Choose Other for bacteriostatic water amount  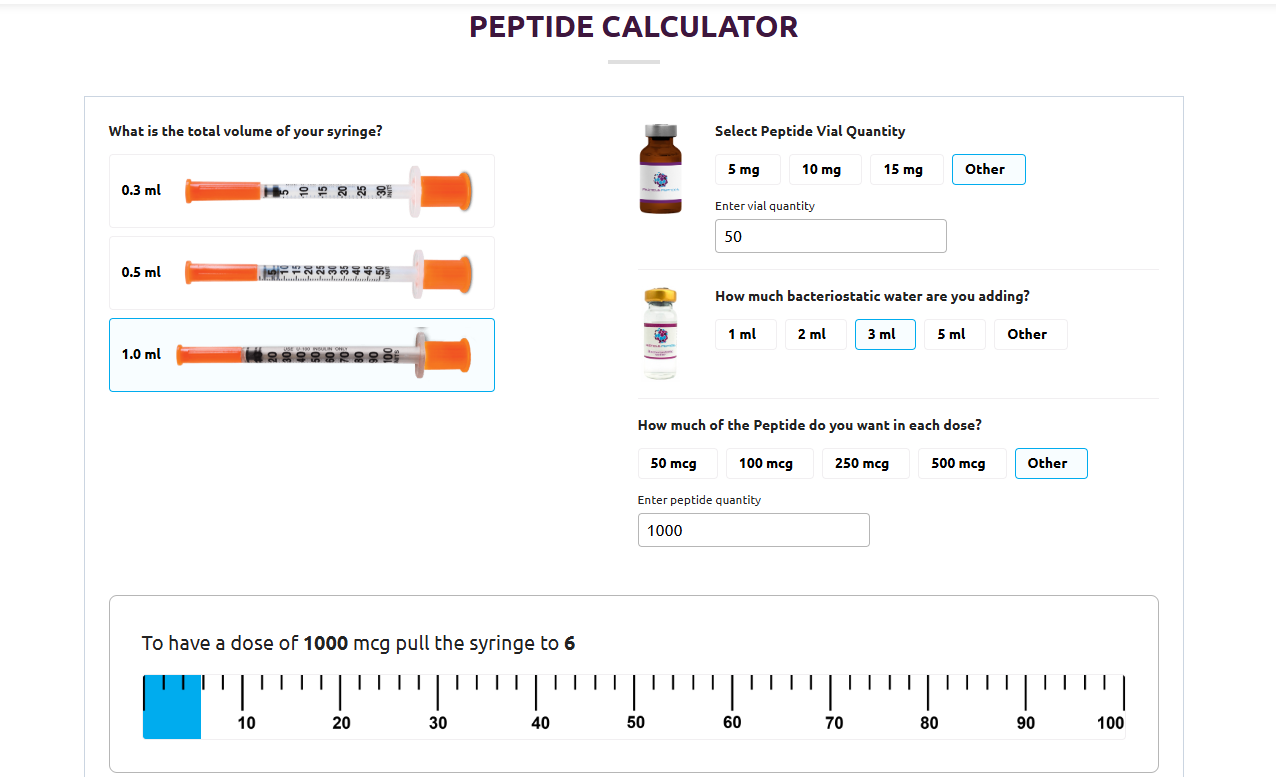click(1030, 334)
